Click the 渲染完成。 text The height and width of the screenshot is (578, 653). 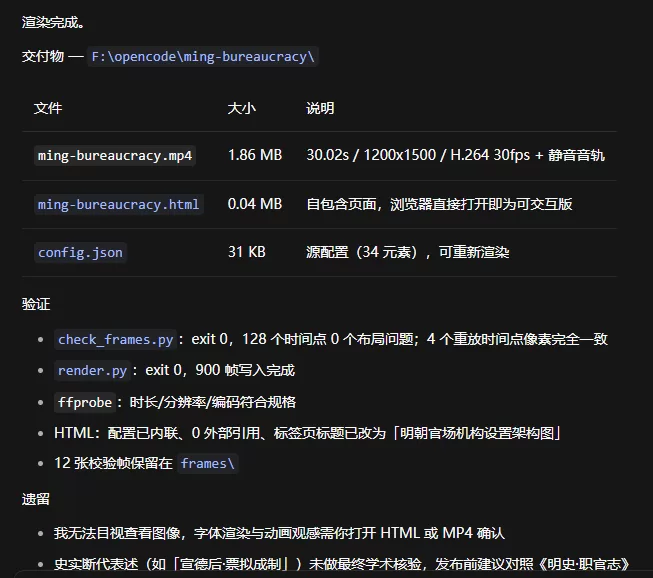point(53,22)
